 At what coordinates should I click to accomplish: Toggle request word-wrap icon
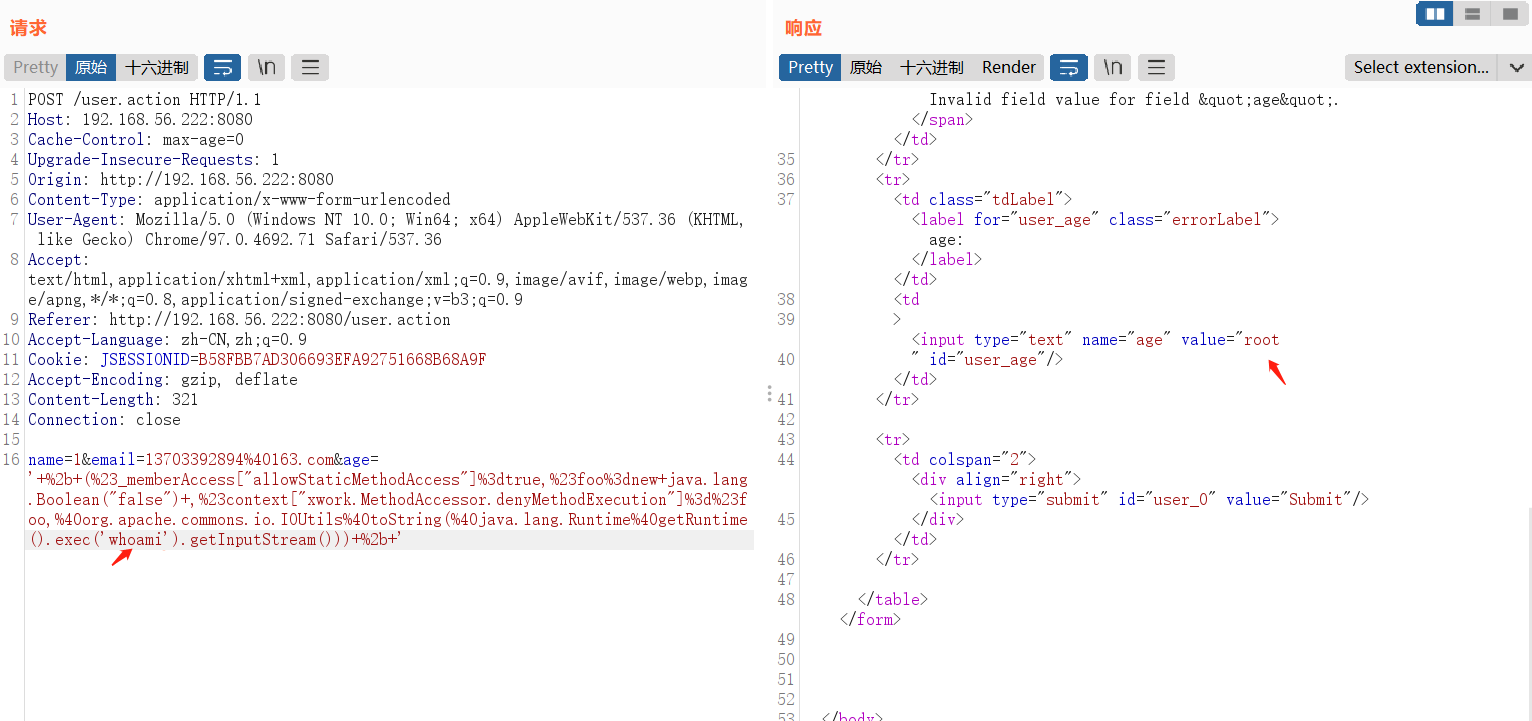pyautogui.click(x=222, y=67)
